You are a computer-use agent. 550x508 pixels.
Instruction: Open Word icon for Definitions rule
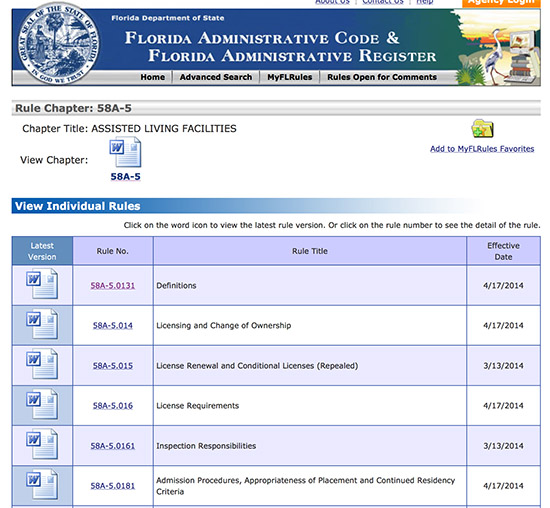(42, 283)
